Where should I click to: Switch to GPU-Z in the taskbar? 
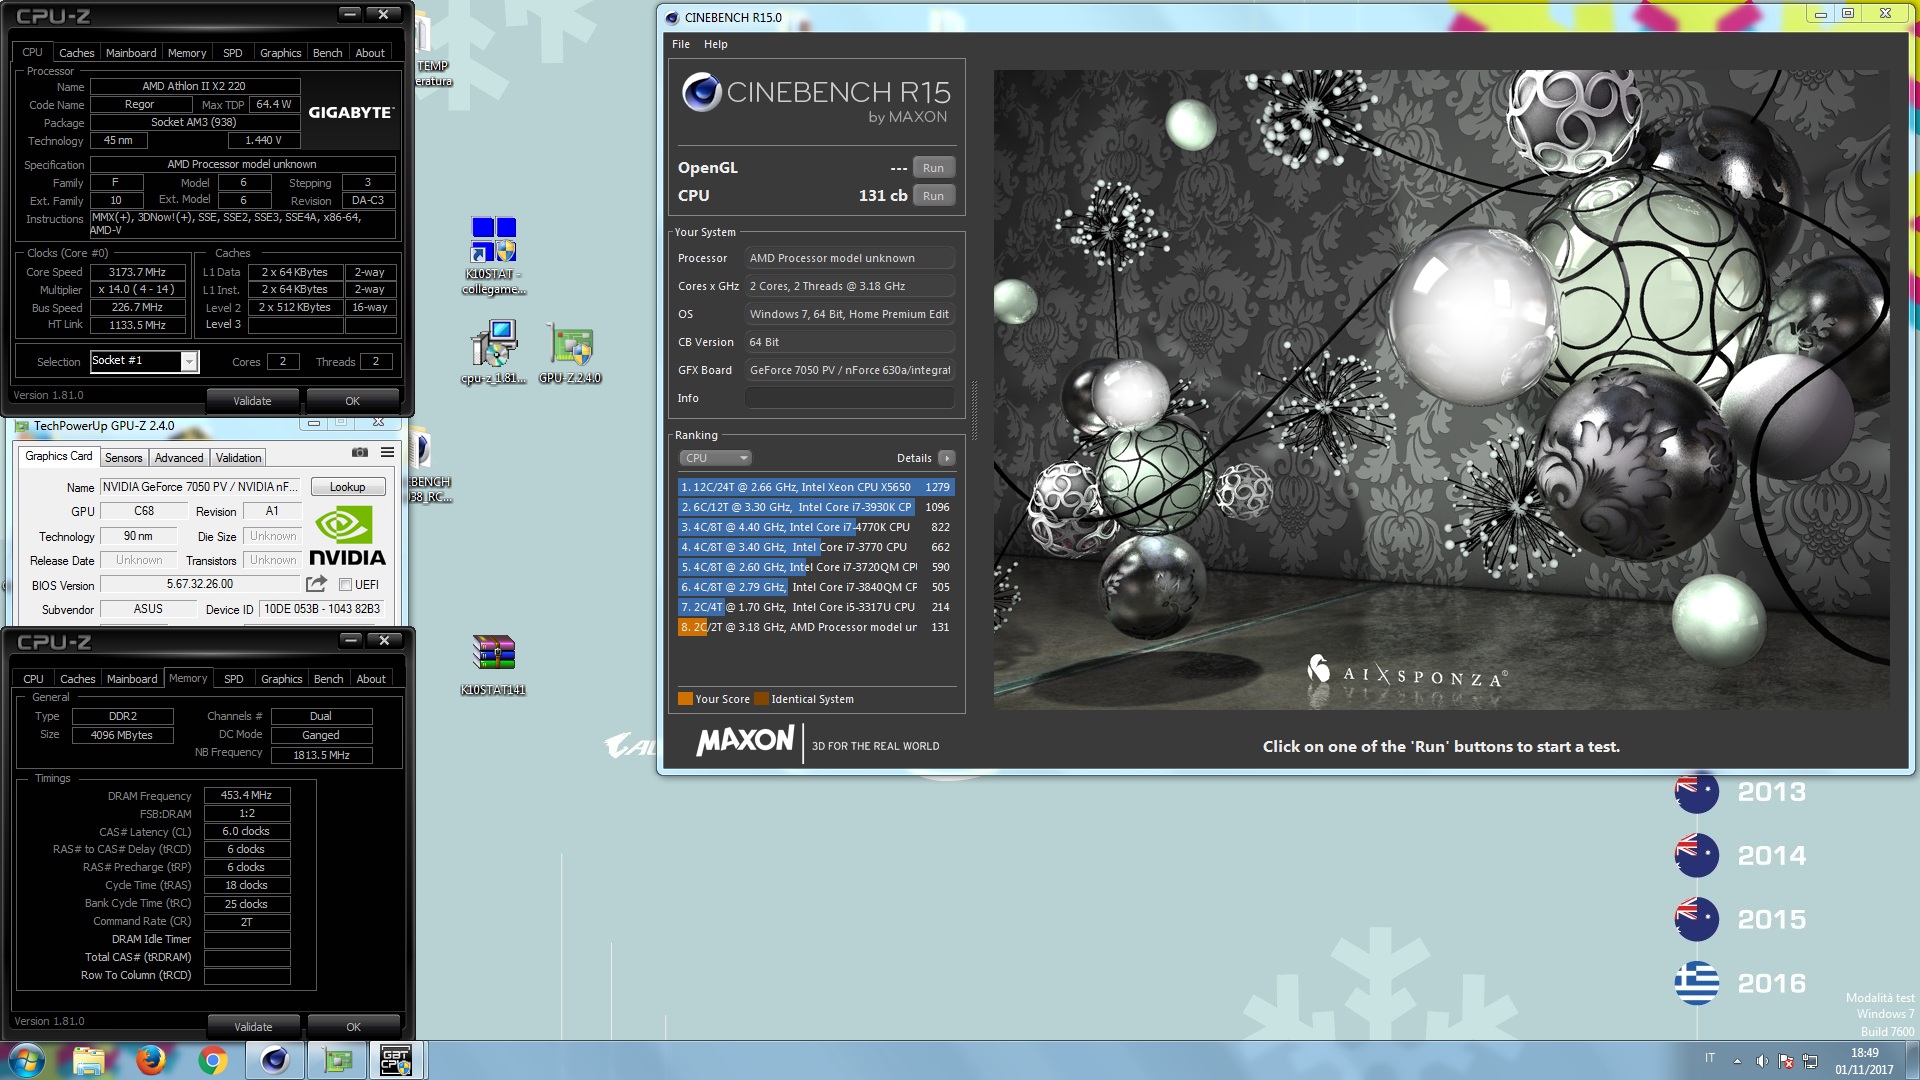(x=337, y=1060)
